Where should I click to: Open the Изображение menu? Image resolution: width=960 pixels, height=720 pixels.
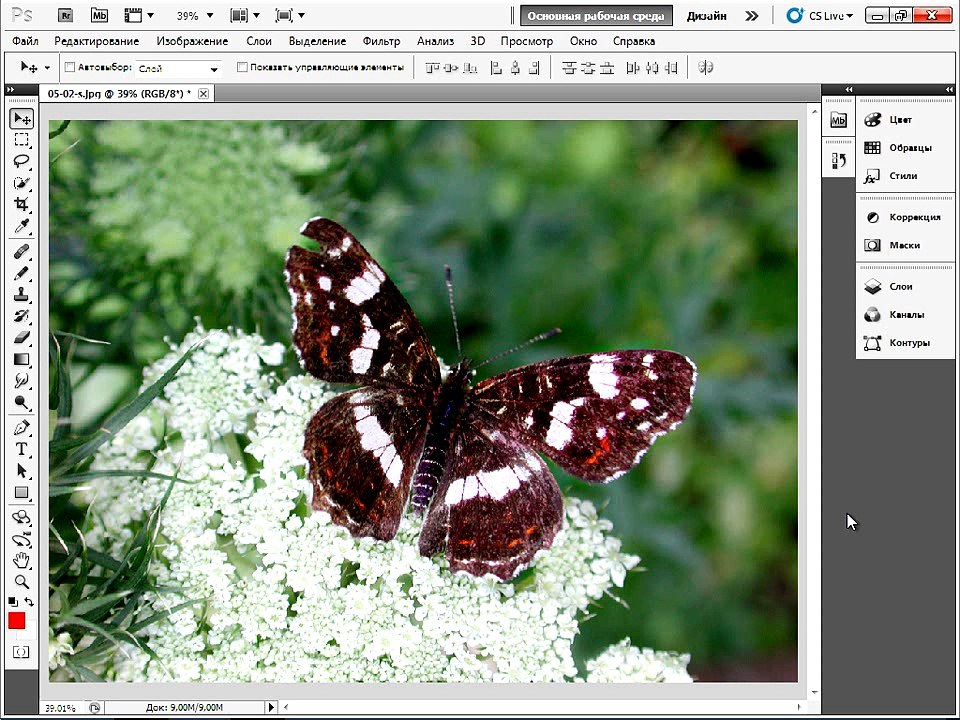(192, 41)
